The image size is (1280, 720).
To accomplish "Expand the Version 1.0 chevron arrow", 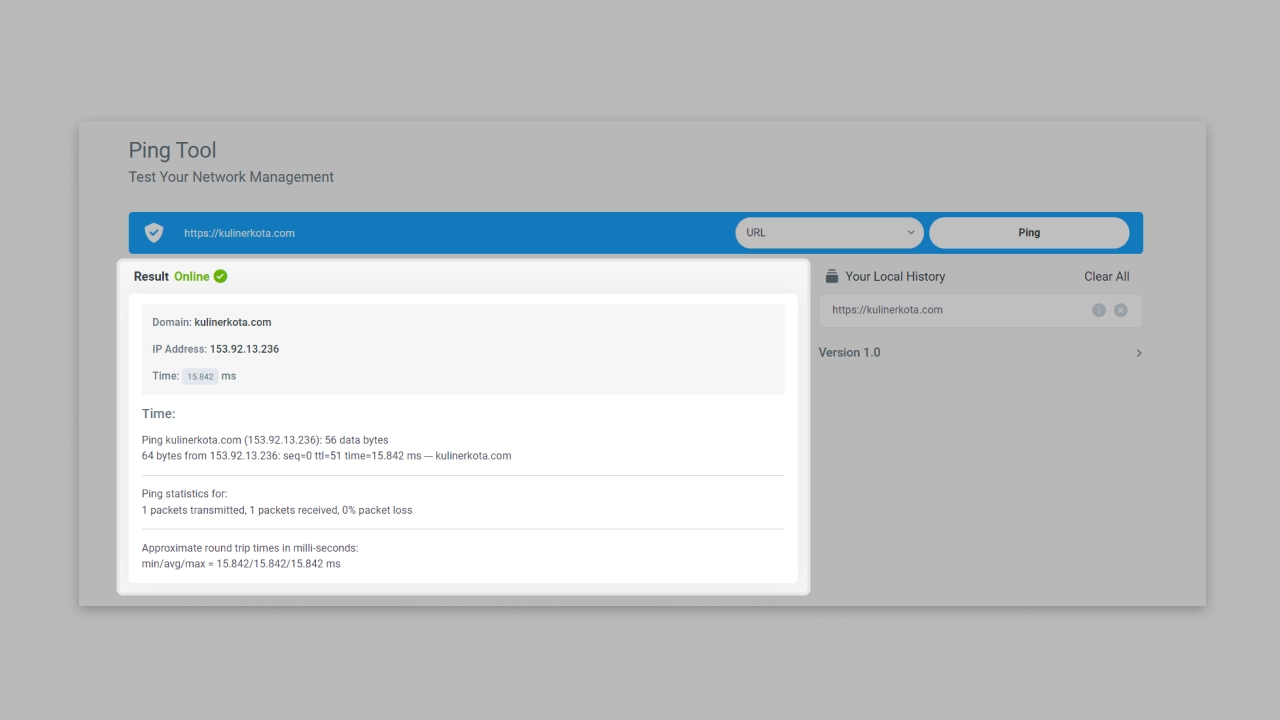I will click(1138, 353).
